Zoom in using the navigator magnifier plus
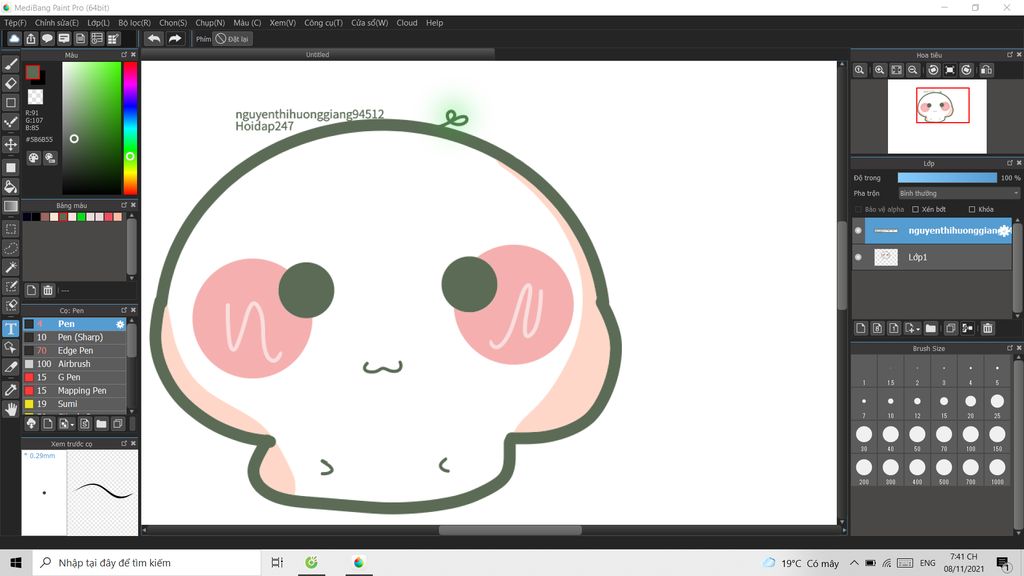The image size is (1024, 576). pos(880,70)
